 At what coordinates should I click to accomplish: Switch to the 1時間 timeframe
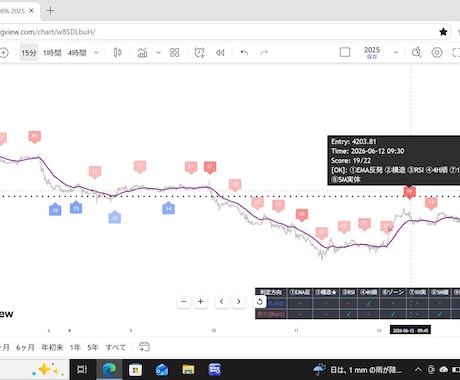(x=52, y=53)
